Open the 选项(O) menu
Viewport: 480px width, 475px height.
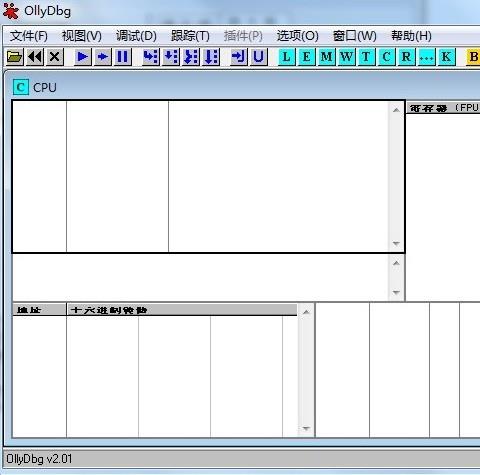pyautogui.click(x=298, y=36)
